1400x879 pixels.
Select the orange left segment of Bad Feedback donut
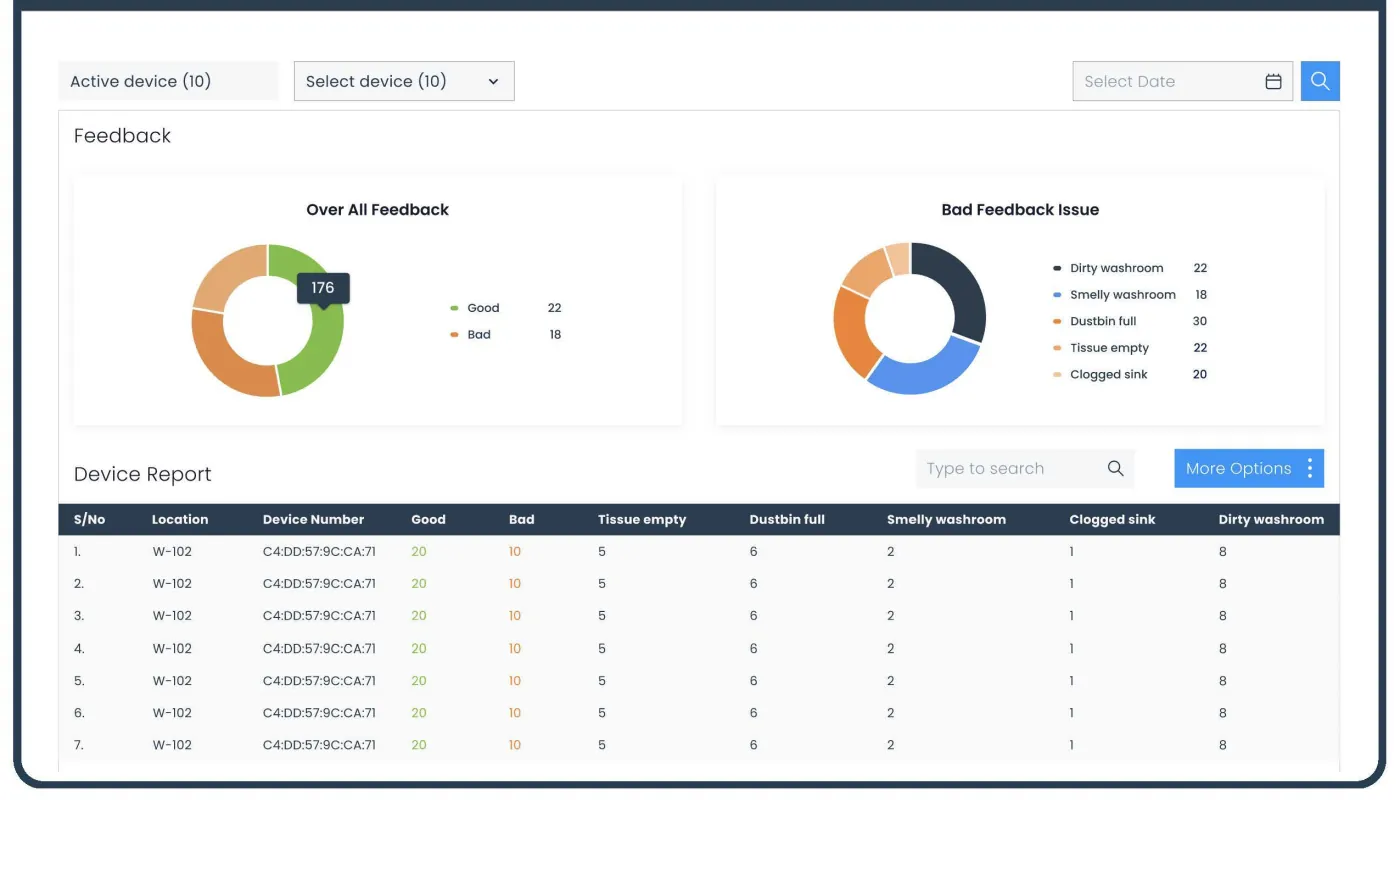pos(852,332)
